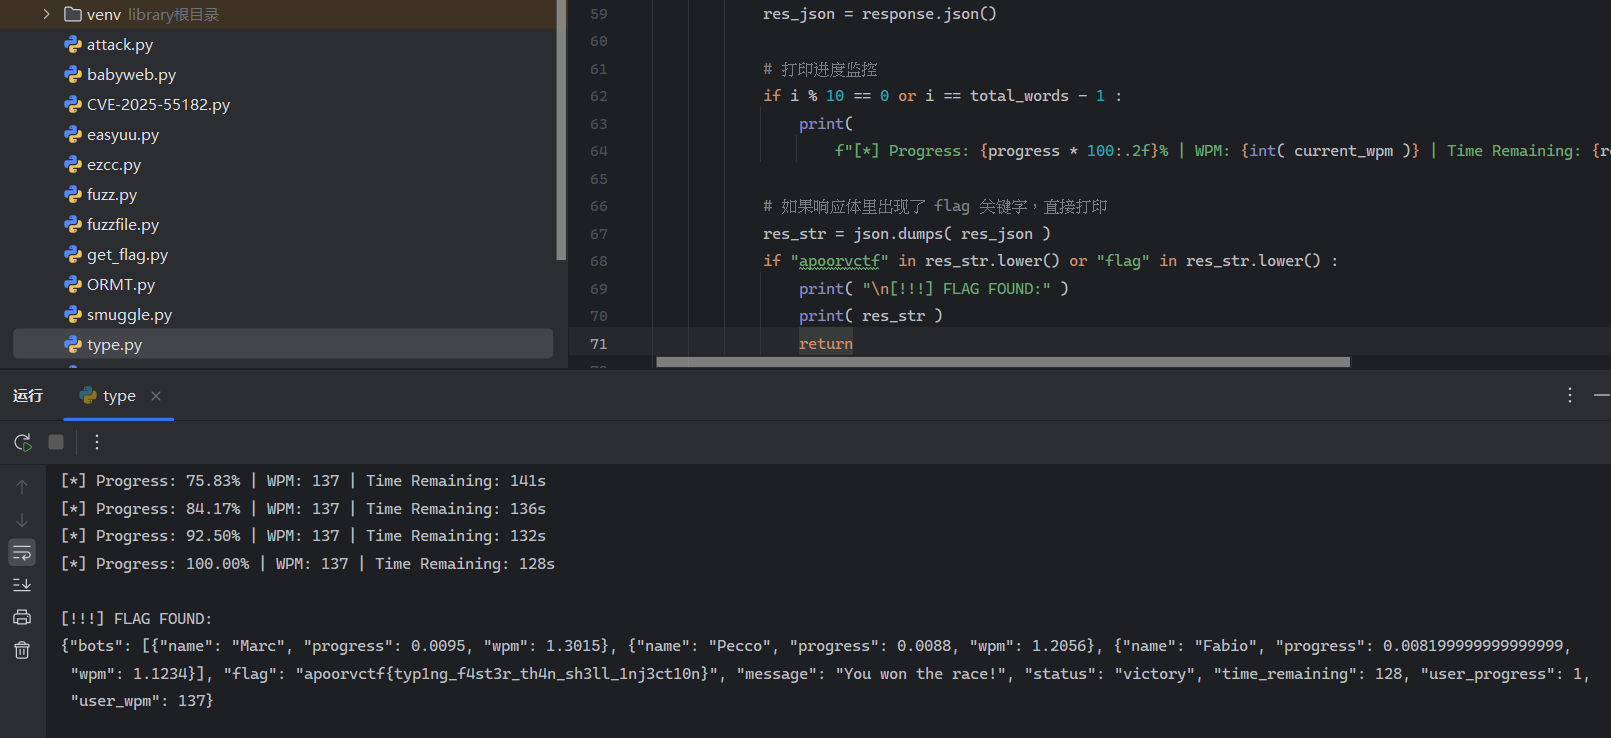This screenshot has width=1611, height=738.
Task: Click line number 62 in gutter
Action: (x=599, y=96)
